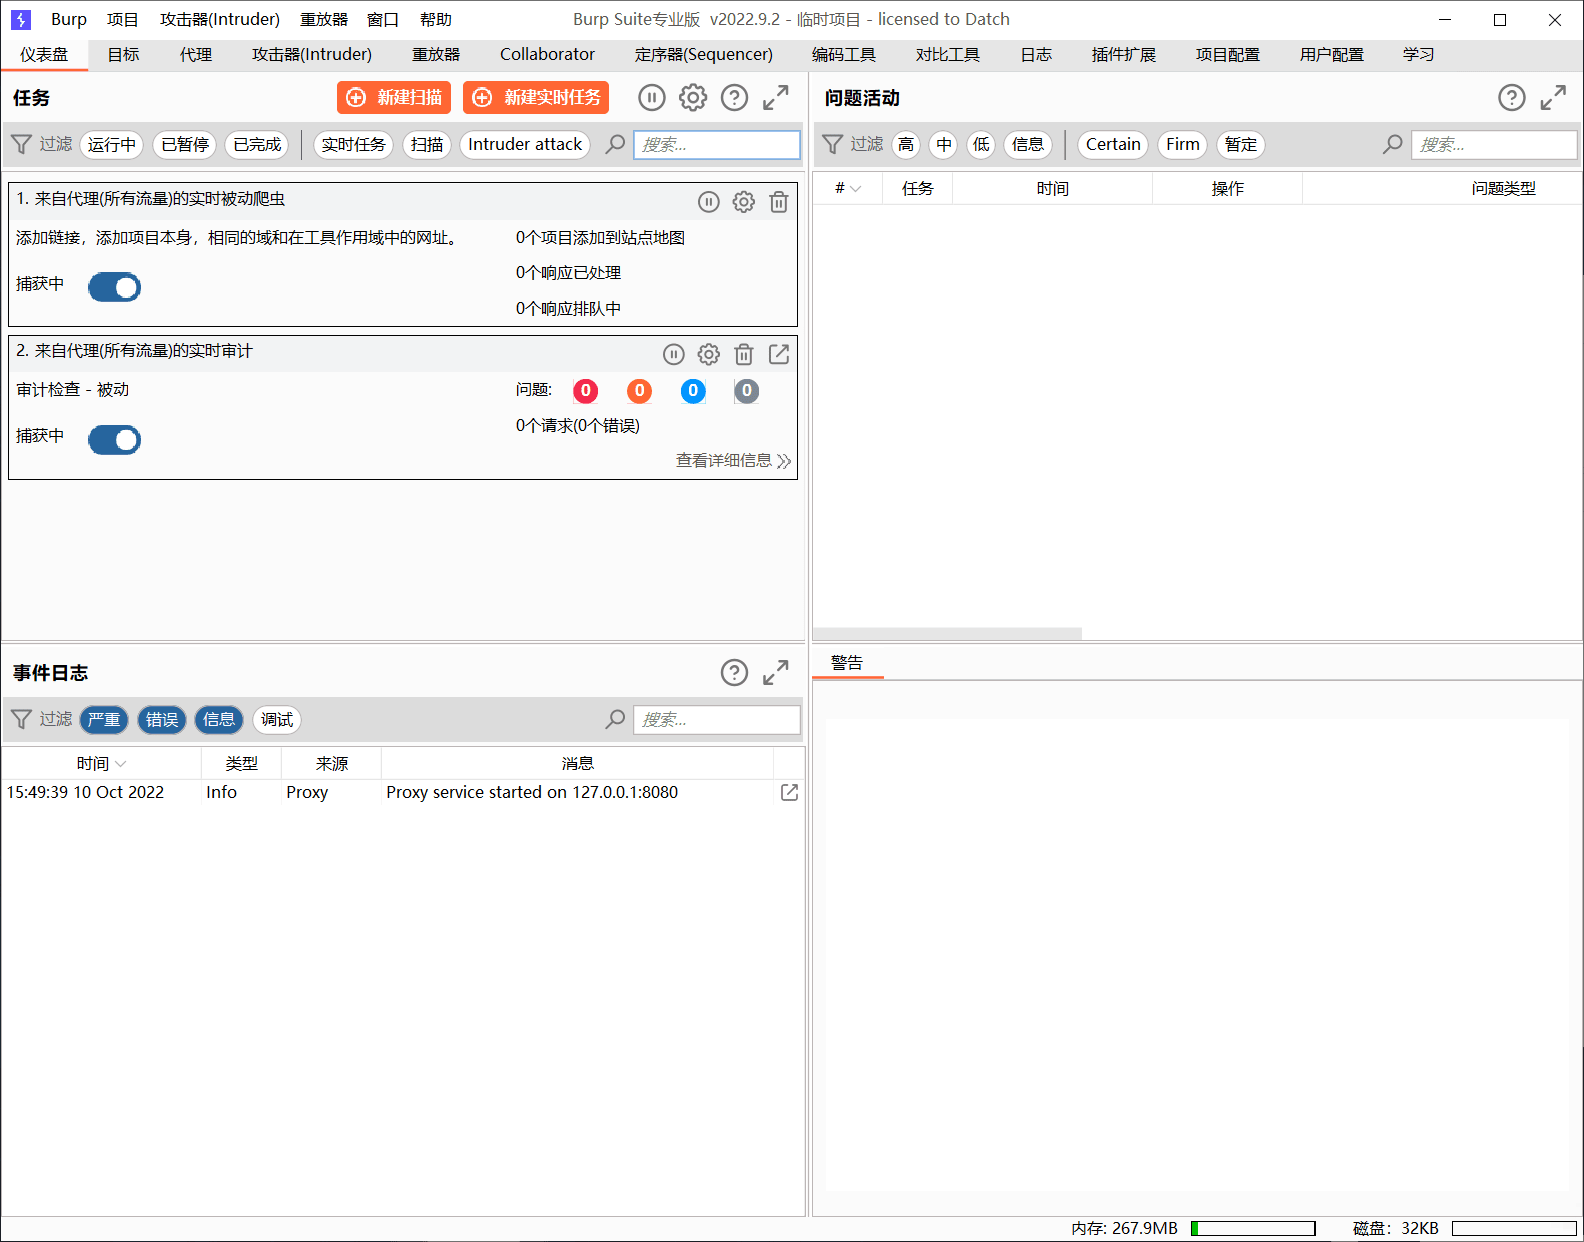Image resolution: width=1584 pixels, height=1242 pixels.
Task: Toggle capturing switch for task 1 crawl
Action: tap(114, 287)
